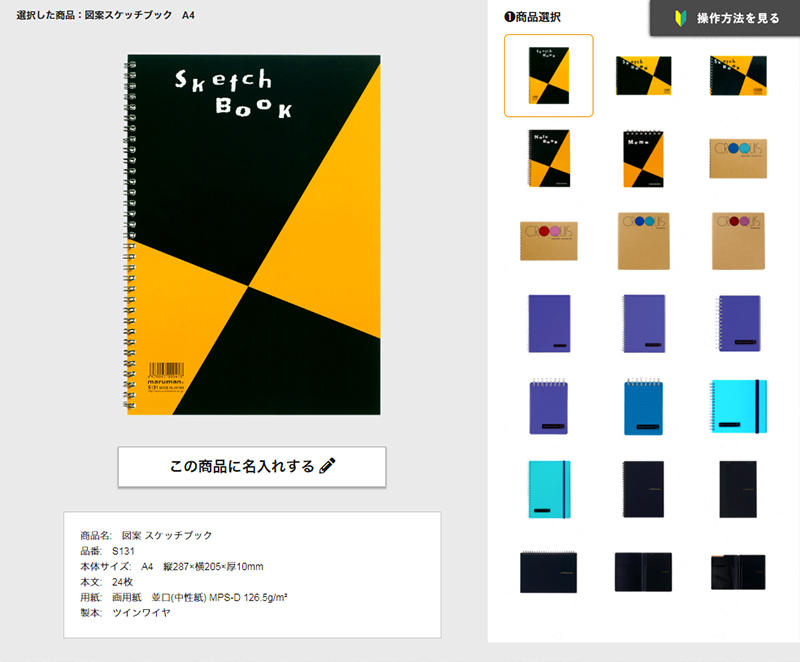Screen dimensions: 800x662
Task: Select the highlighted portrait Sketch Book thumbnail
Action: click(x=548, y=76)
